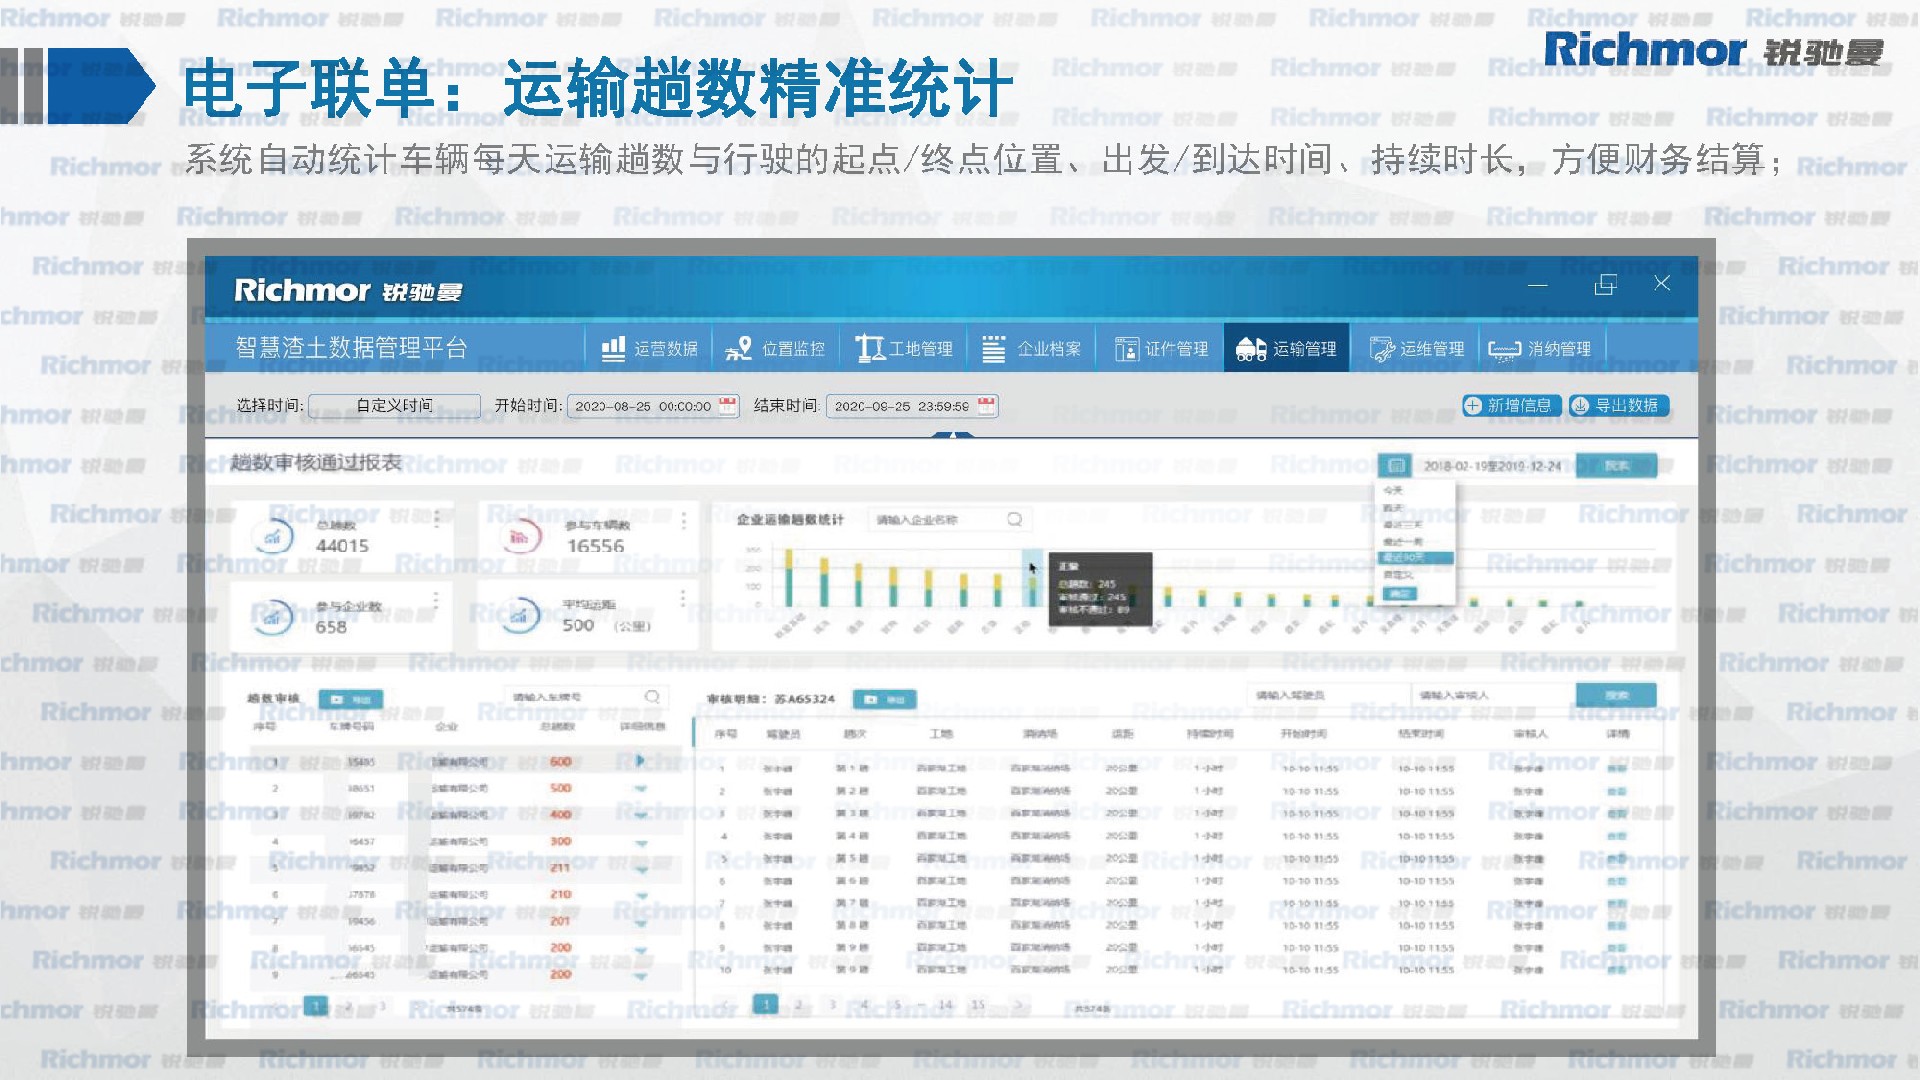Click the 平均运距 500 chart icon
The height and width of the screenshot is (1080, 1920).
519,617
